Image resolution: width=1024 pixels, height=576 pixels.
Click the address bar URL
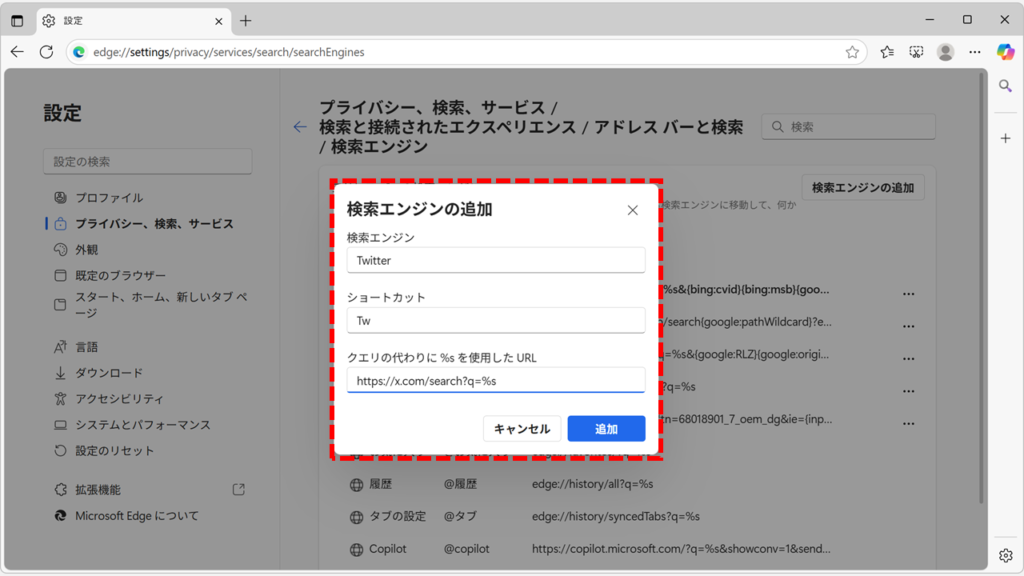(x=229, y=52)
